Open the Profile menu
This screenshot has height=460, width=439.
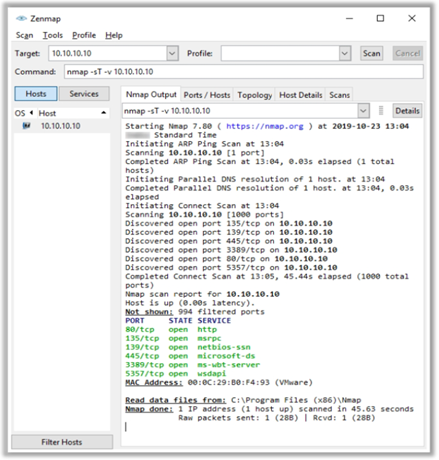coord(84,35)
